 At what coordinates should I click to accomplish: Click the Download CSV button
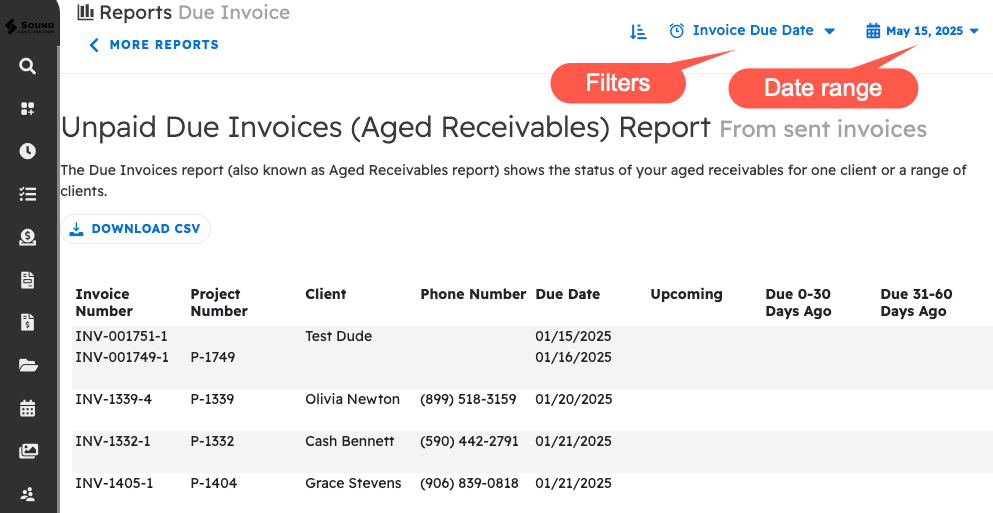click(136, 229)
